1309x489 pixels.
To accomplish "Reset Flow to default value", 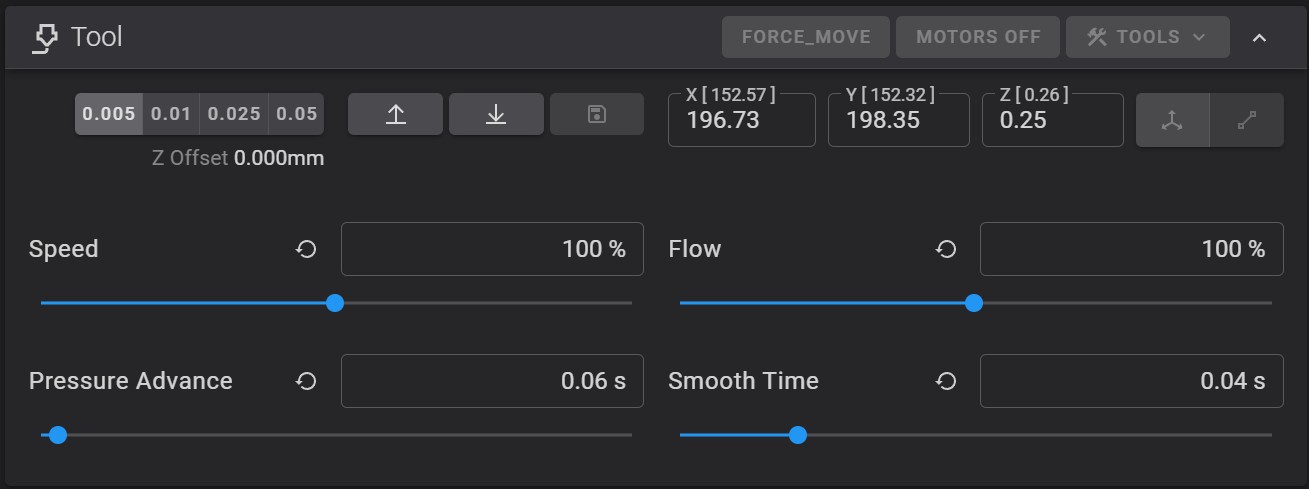I will (x=946, y=249).
